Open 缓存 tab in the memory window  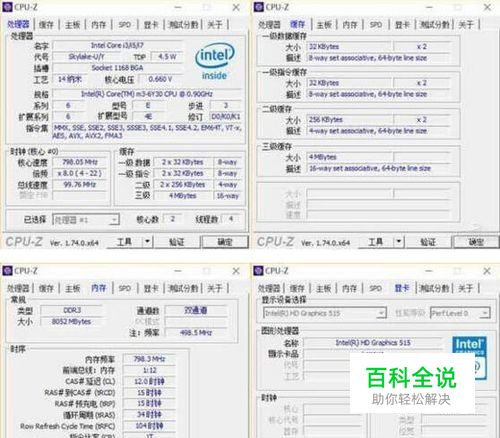tap(46, 288)
